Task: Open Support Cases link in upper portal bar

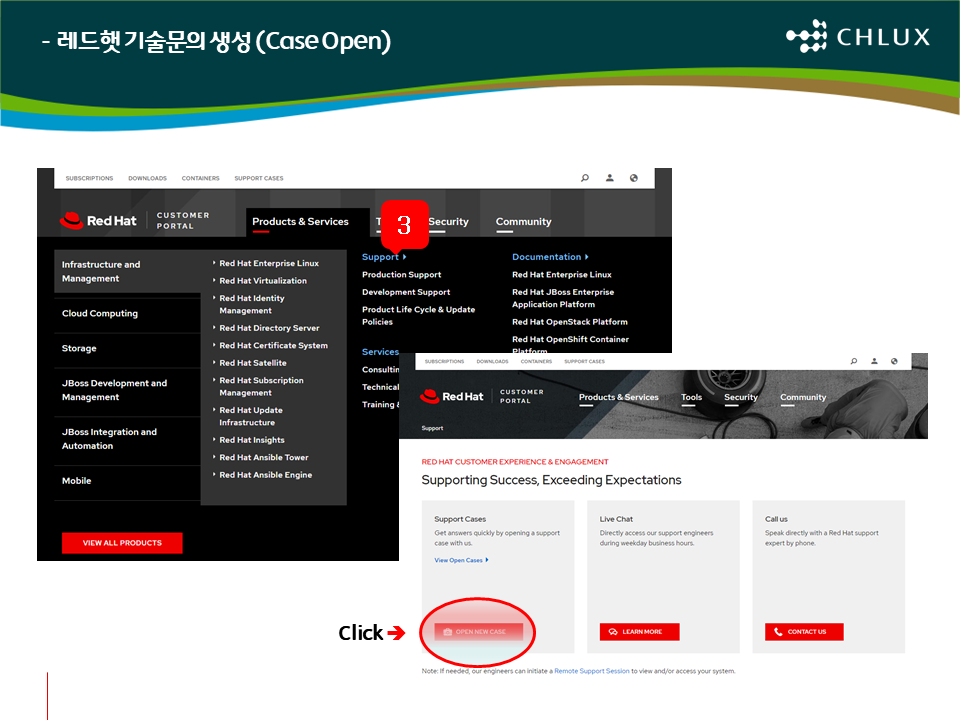Action: (x=259, y=178)
